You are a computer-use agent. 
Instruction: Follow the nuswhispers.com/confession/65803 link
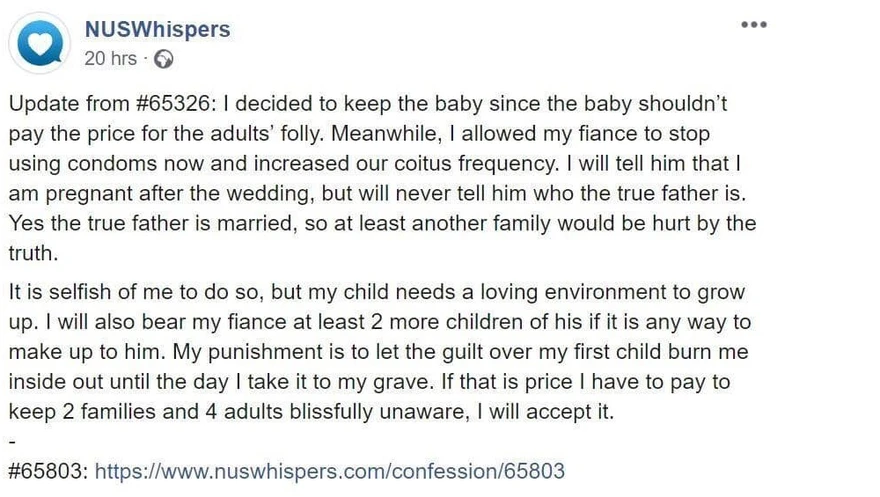329,471
